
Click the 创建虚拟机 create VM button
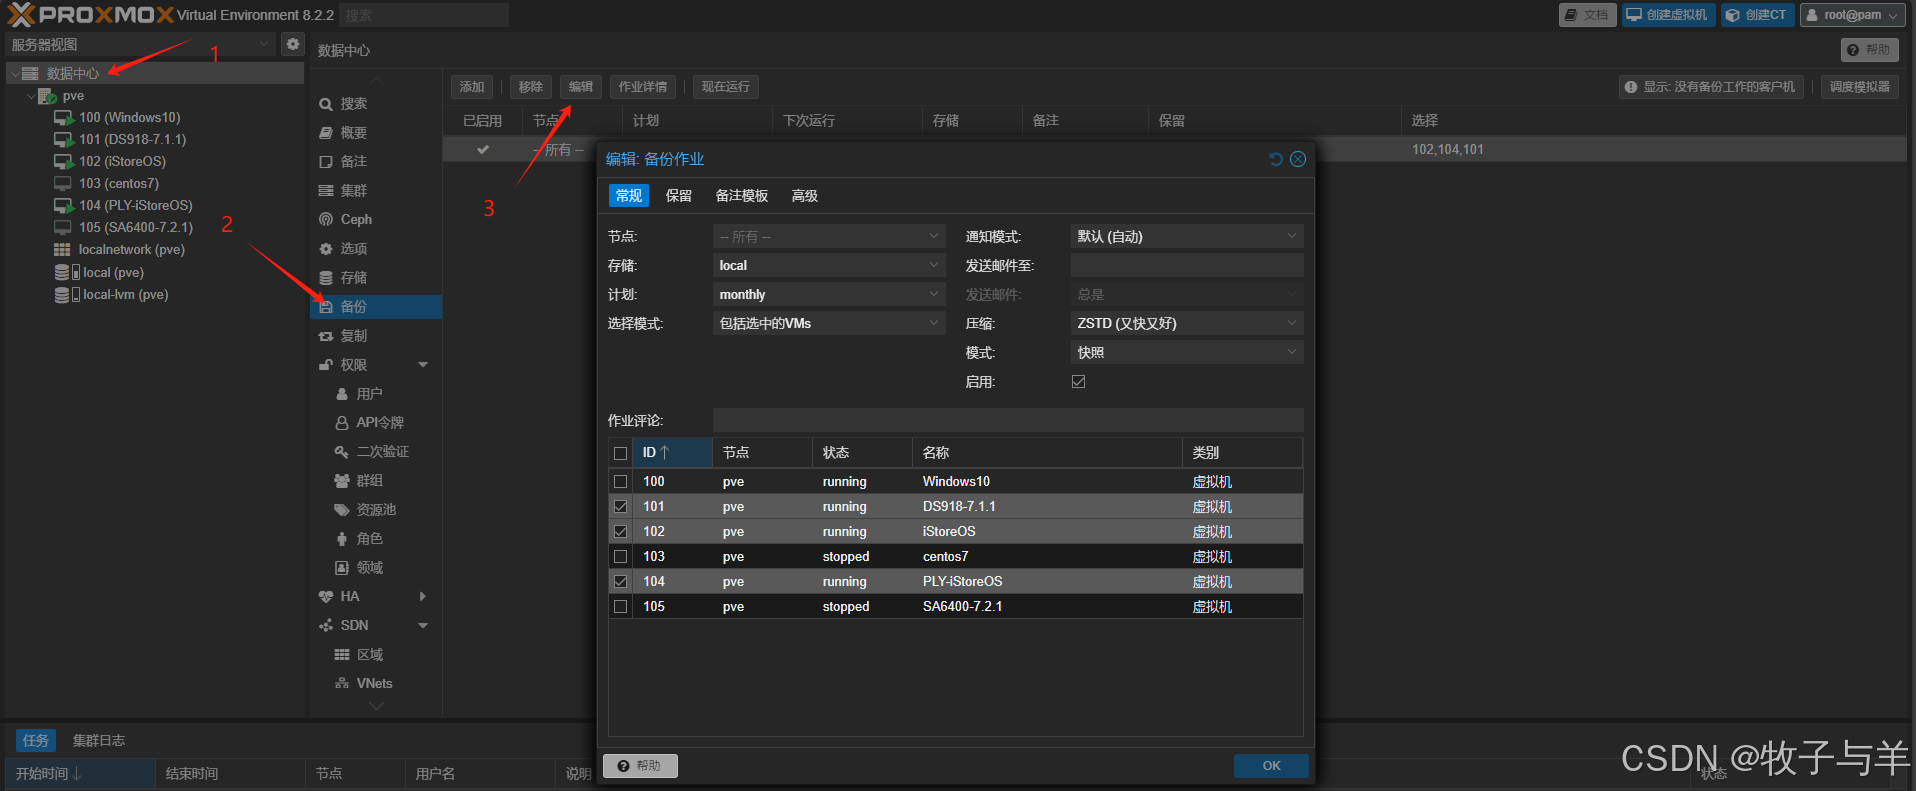click(1668, 15)
